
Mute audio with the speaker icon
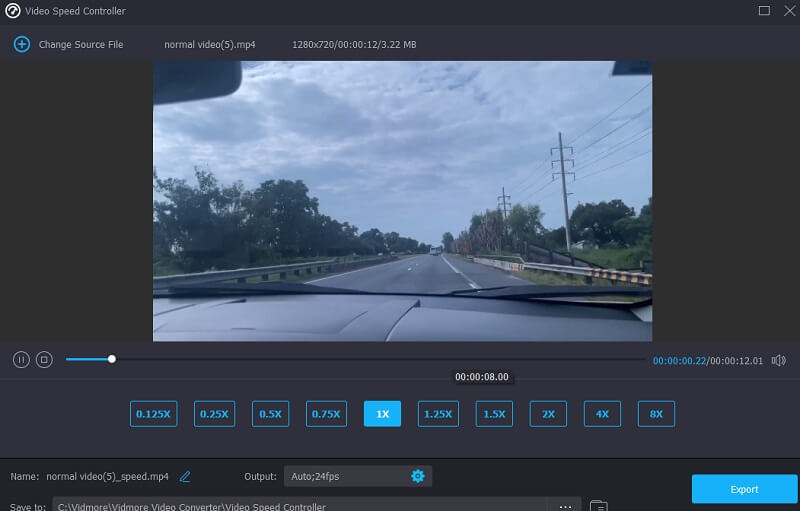click(x=779, y=360)
